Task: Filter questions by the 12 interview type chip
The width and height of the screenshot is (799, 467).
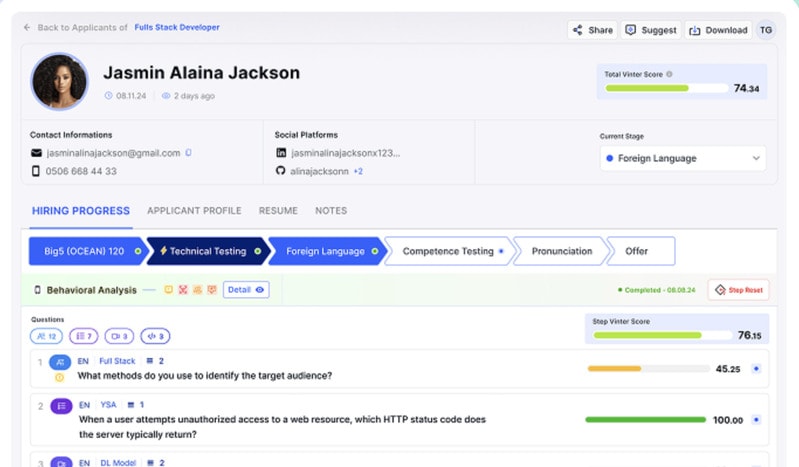Action: pyautogui.click(x=46, y=336)
